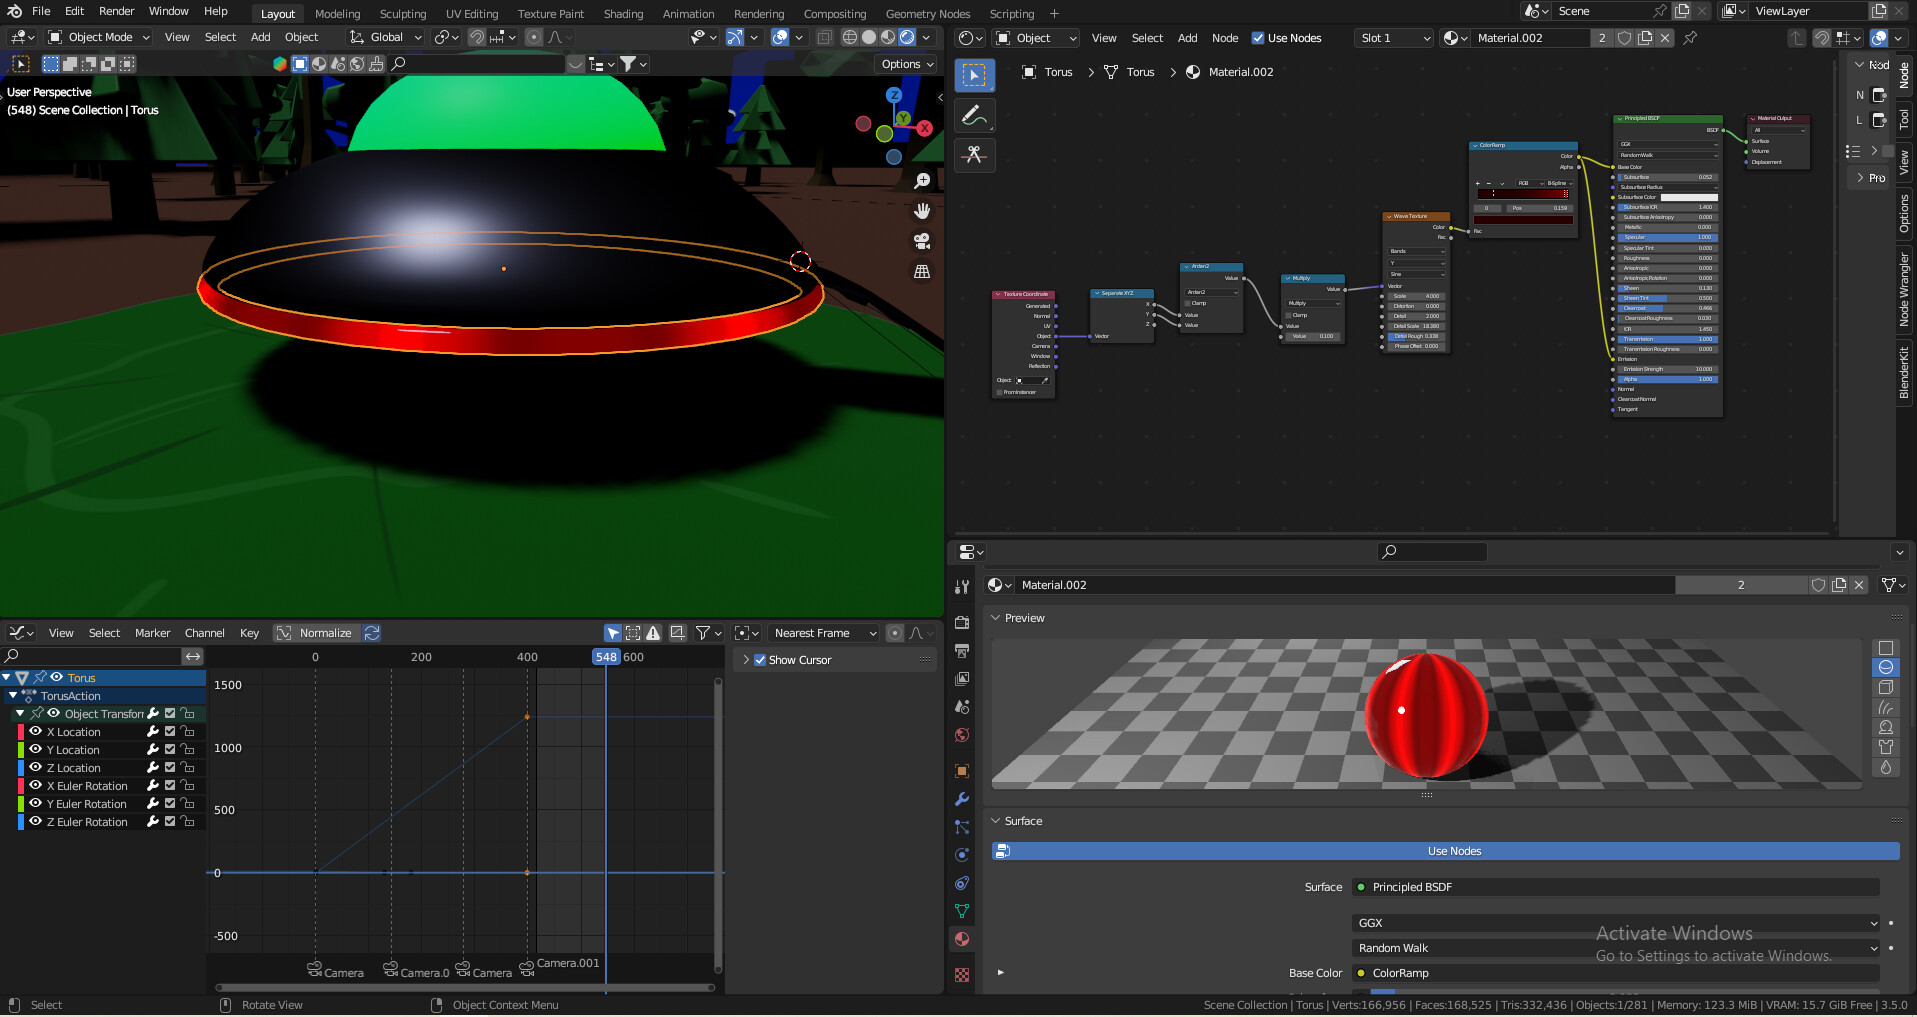1917x1017 pixels.
Task: Click the blue Use Nodes button
Action: (1453, 851)
